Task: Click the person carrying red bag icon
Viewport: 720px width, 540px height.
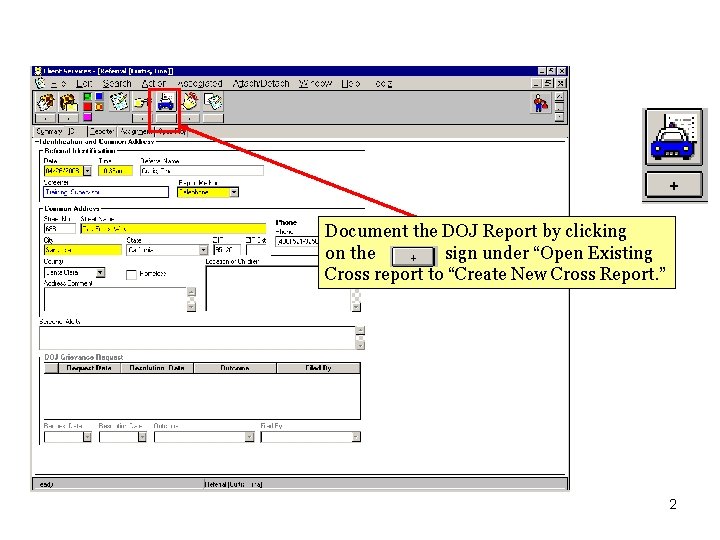Action: 541,103
